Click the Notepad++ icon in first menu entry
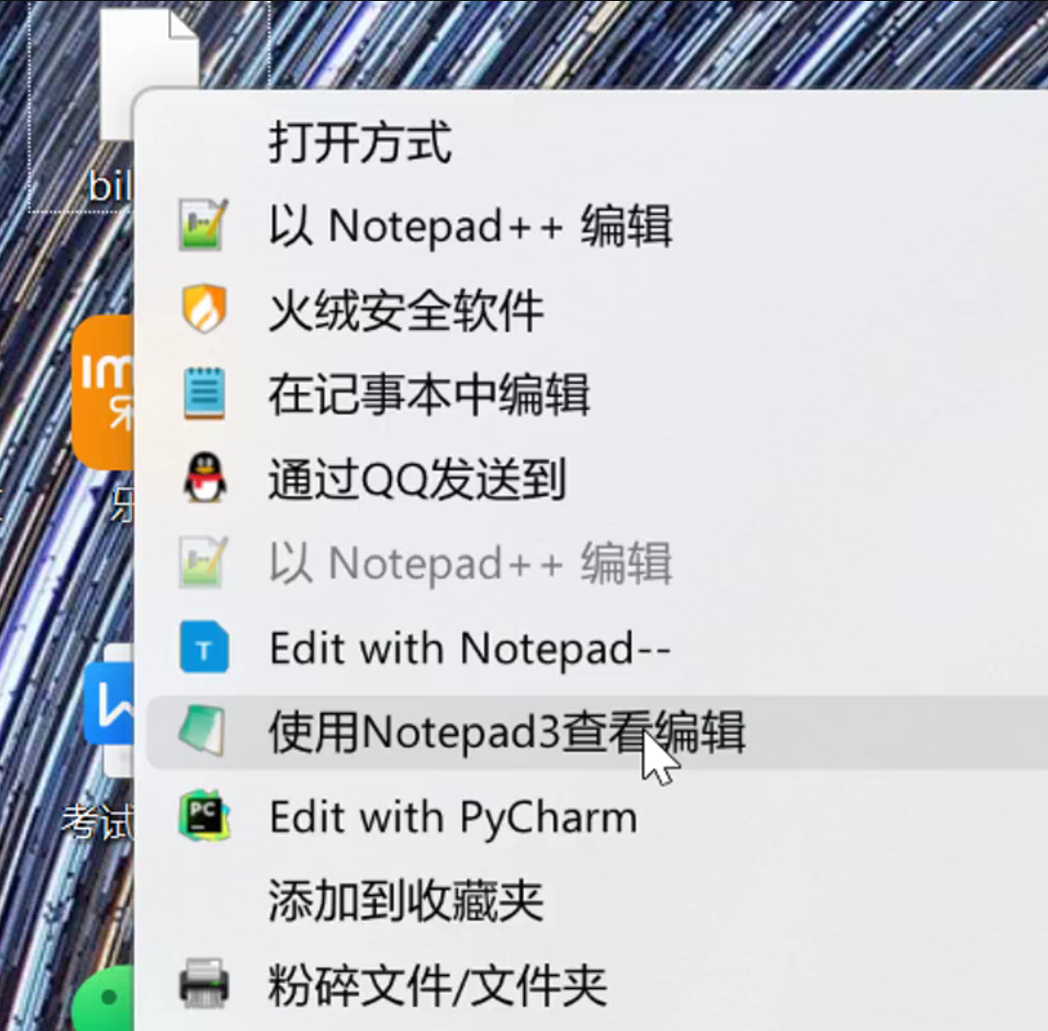The image size is (1048, 1031). point(204,225)
